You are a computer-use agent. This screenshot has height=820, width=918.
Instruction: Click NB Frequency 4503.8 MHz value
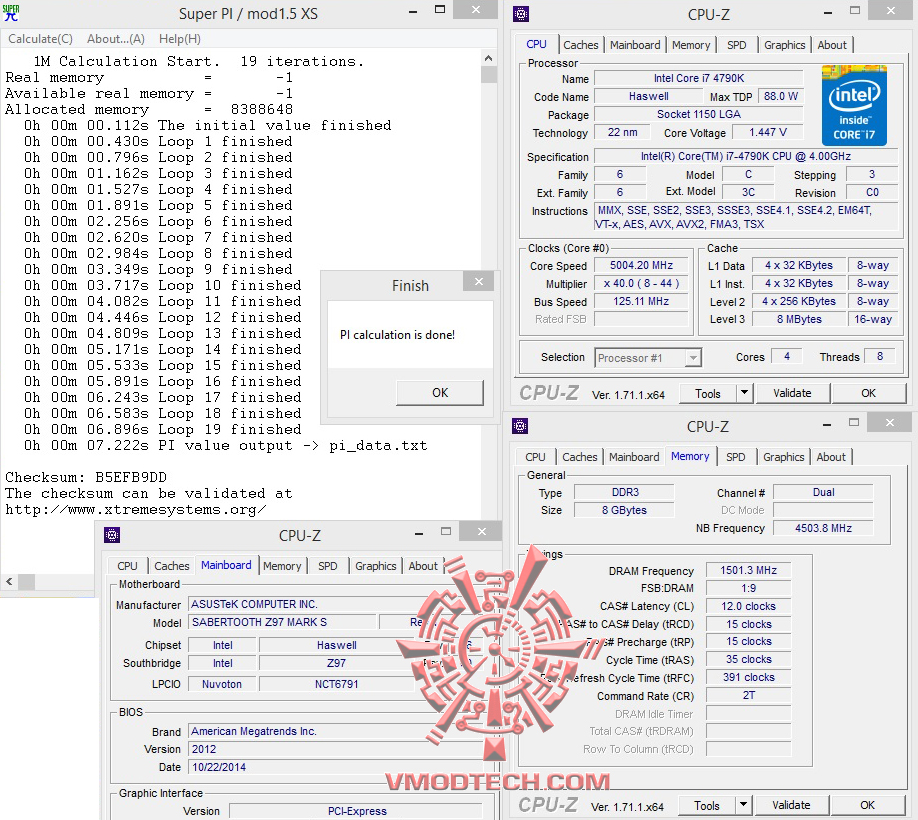823,529
